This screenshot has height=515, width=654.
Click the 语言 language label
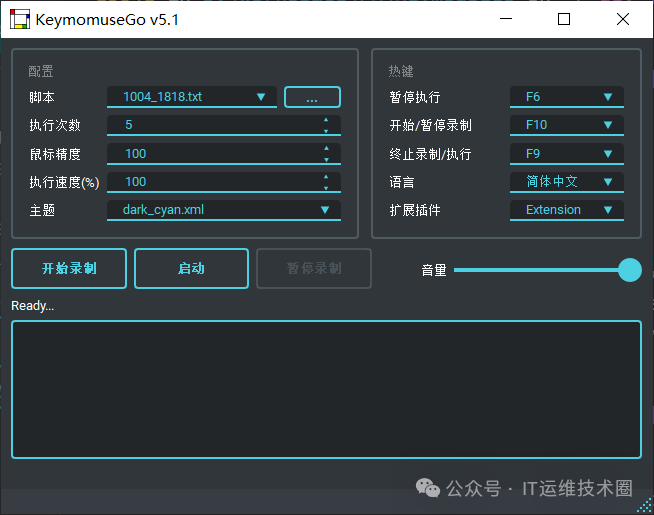click(402, 182)
